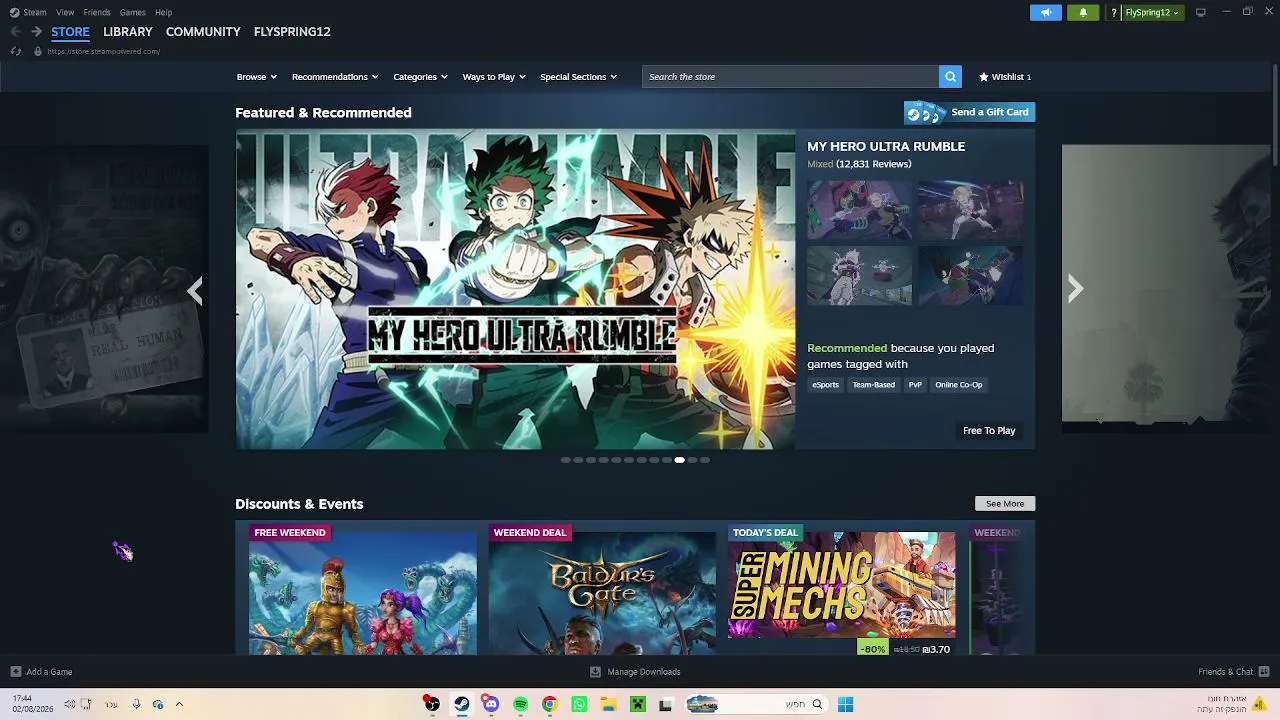Viewport: 1280px width, 720px height.
Task: Click the Free To Play label
Action: (x=989, y=431)
